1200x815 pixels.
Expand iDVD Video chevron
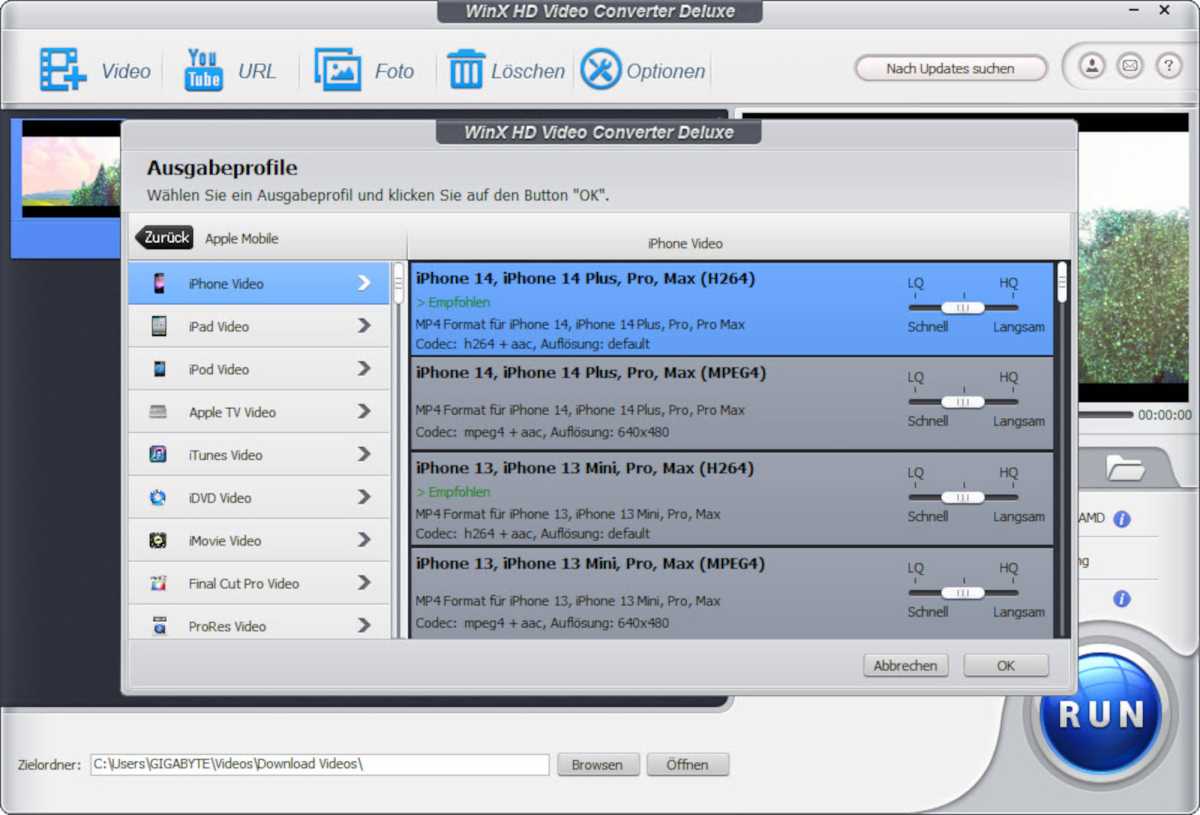pos(364,498)
